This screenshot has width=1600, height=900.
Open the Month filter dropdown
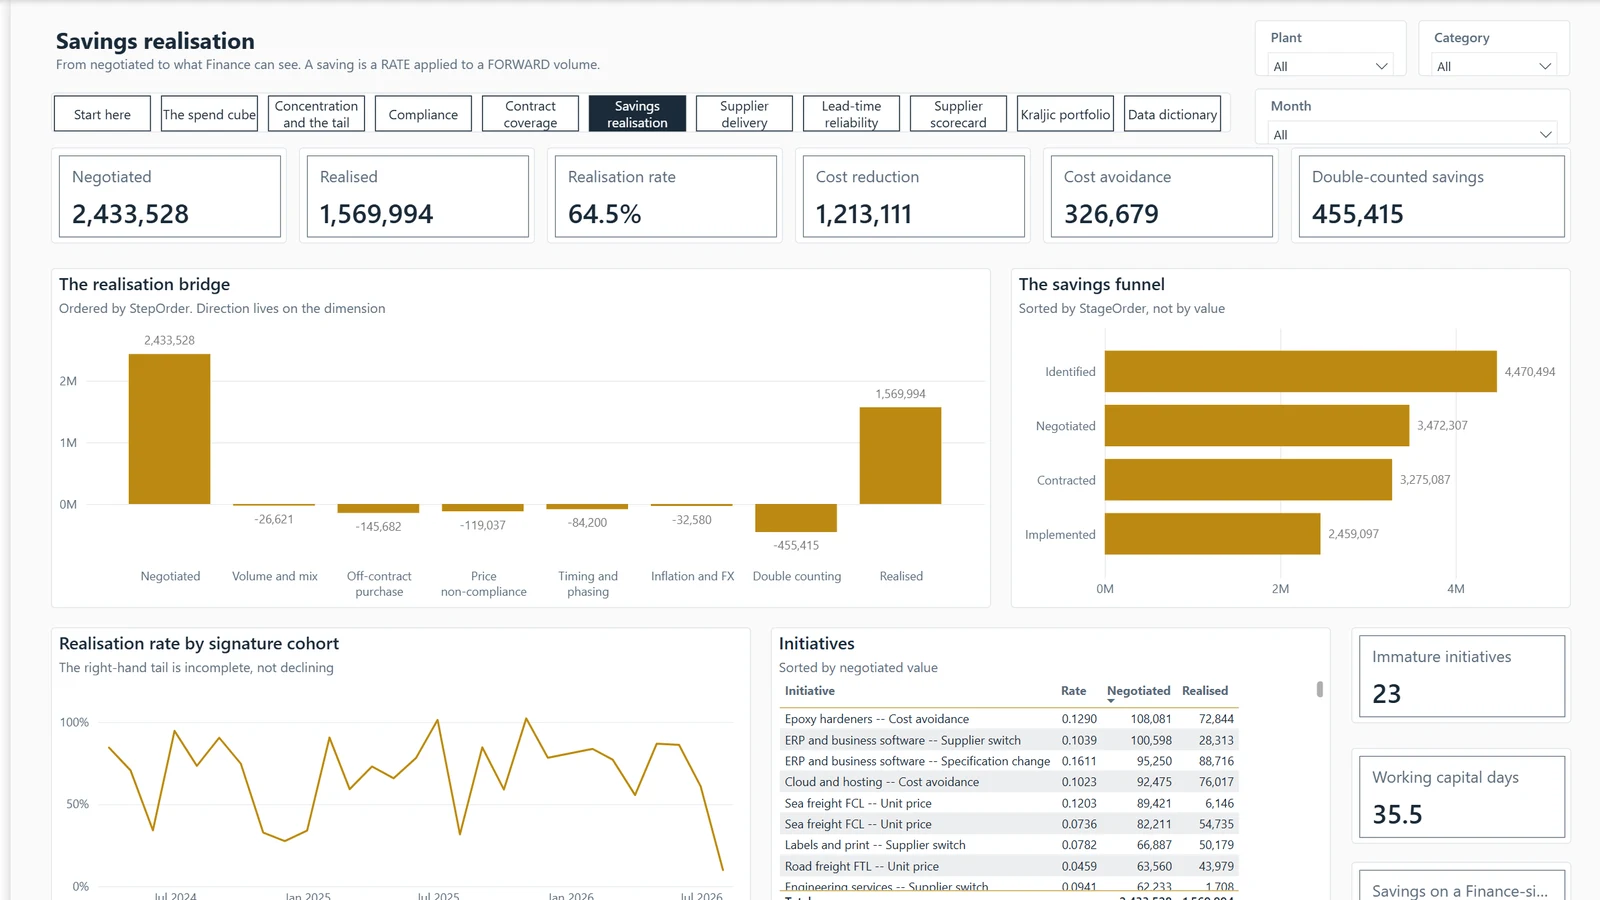click(1411, 134)
